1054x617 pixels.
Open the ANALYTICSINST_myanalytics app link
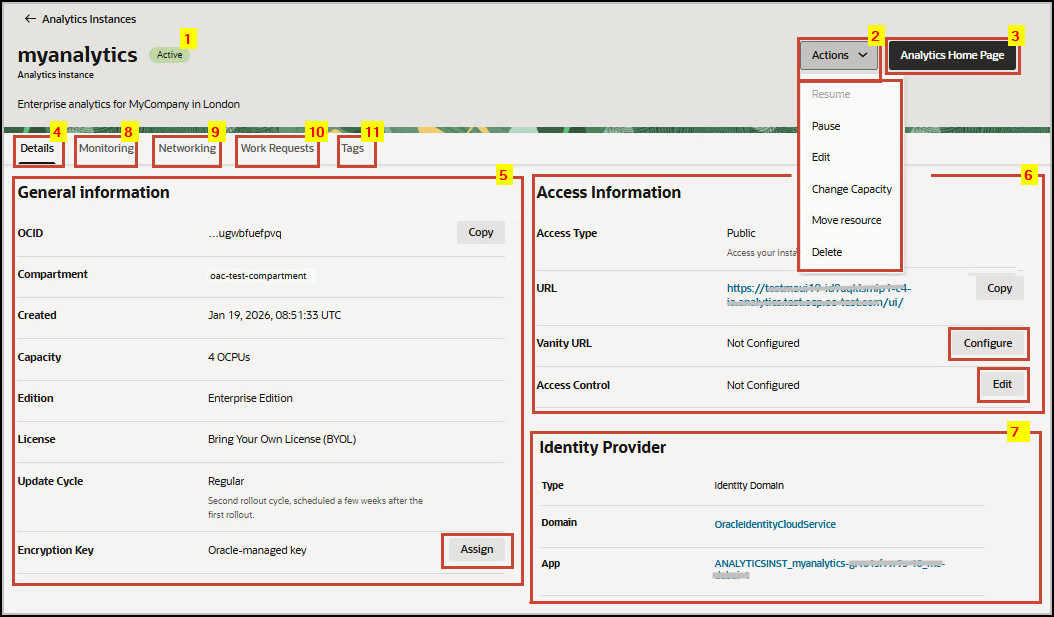(829, 569)
